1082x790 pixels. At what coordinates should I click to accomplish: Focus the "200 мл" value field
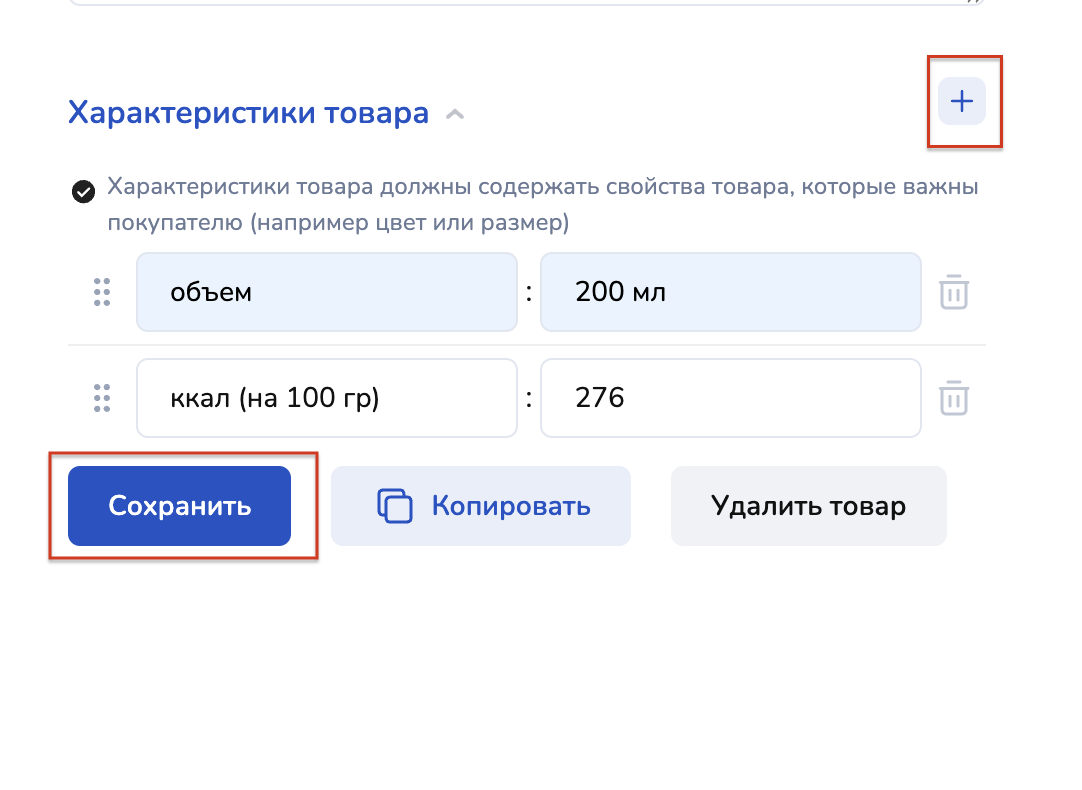(x=730, y=292)
